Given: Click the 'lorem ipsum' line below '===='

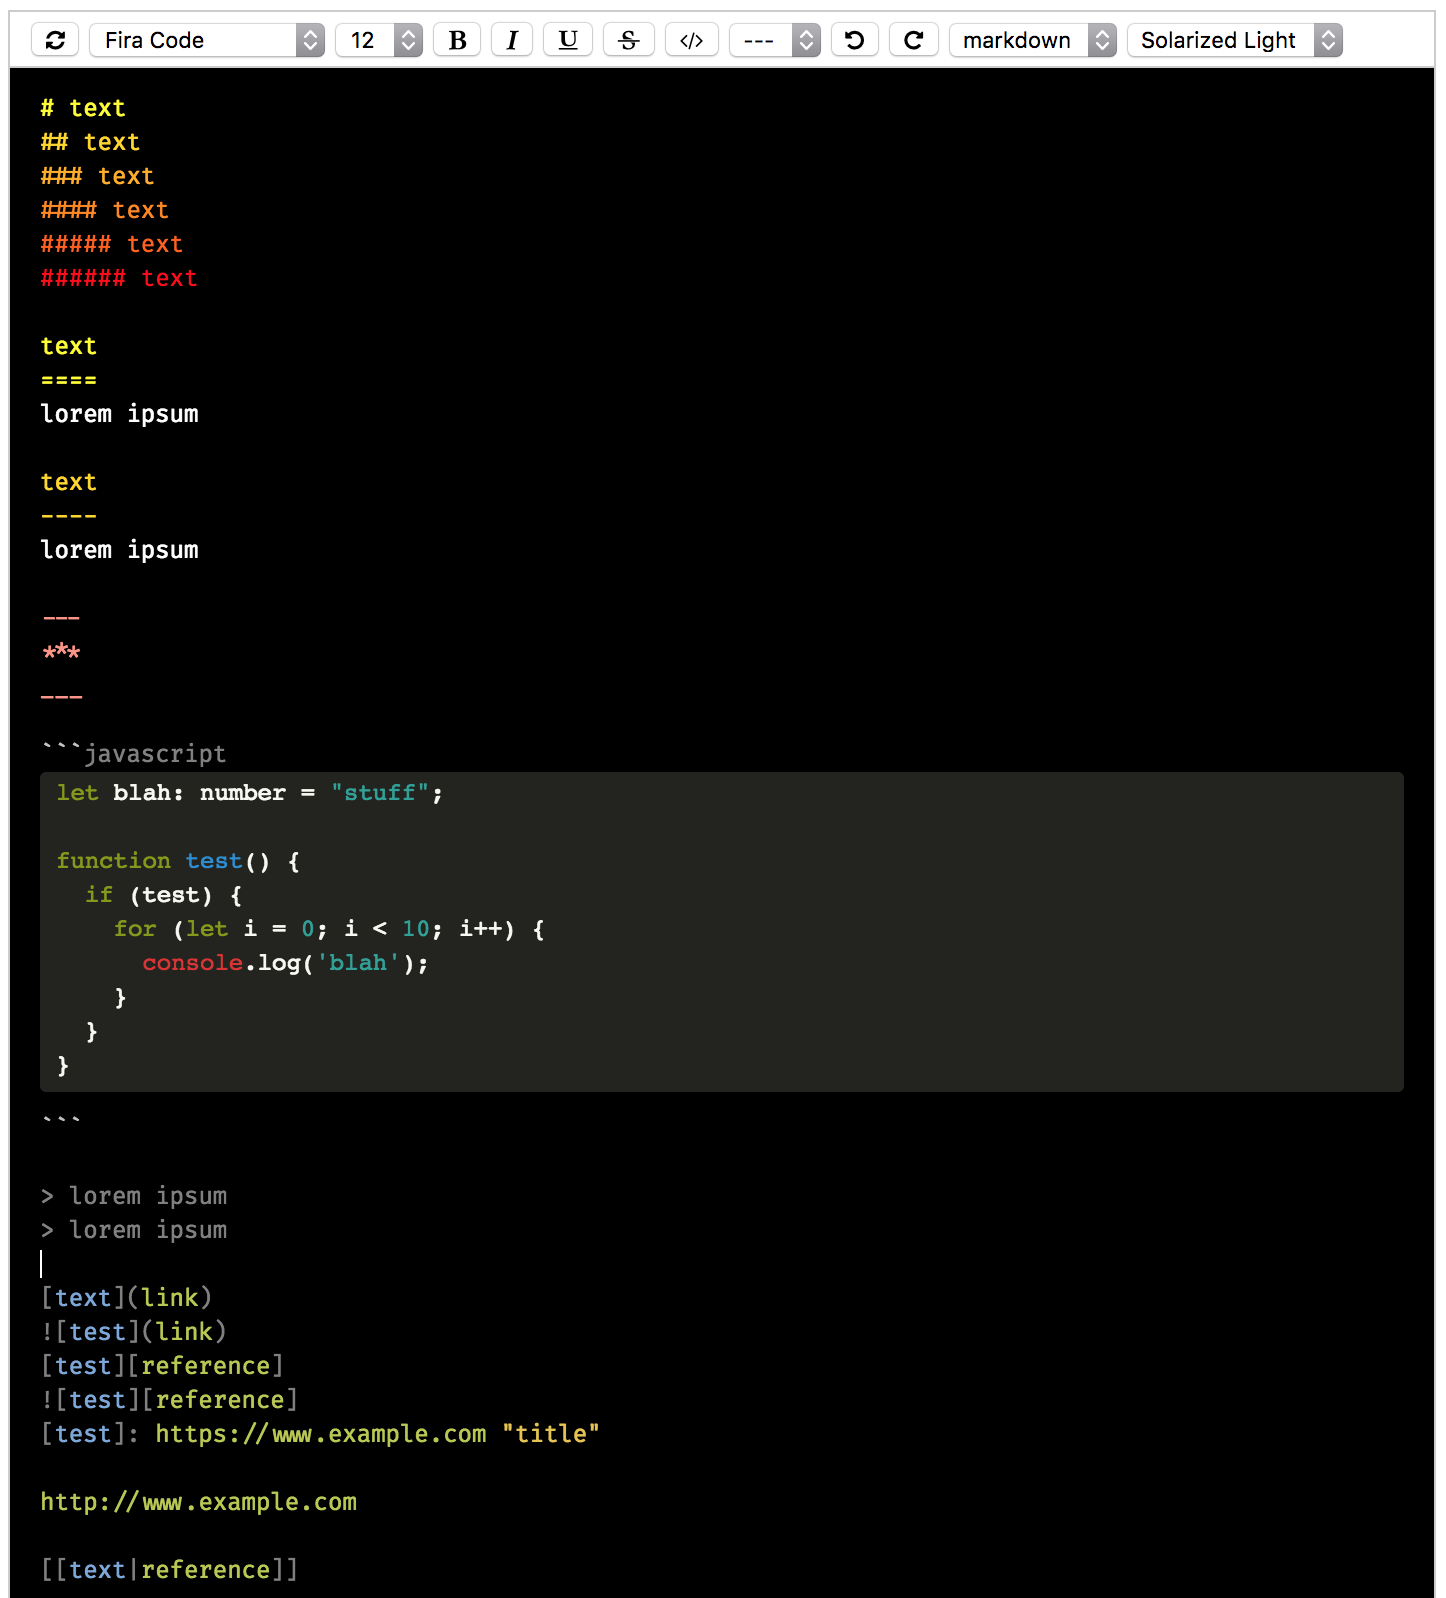Looking at the screenshot, I should coord(120,414).
